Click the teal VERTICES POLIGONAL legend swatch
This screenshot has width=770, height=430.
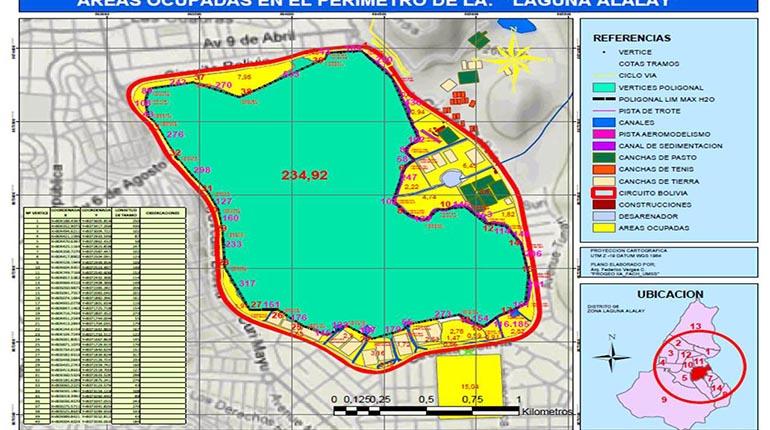(x=604, y=87)
